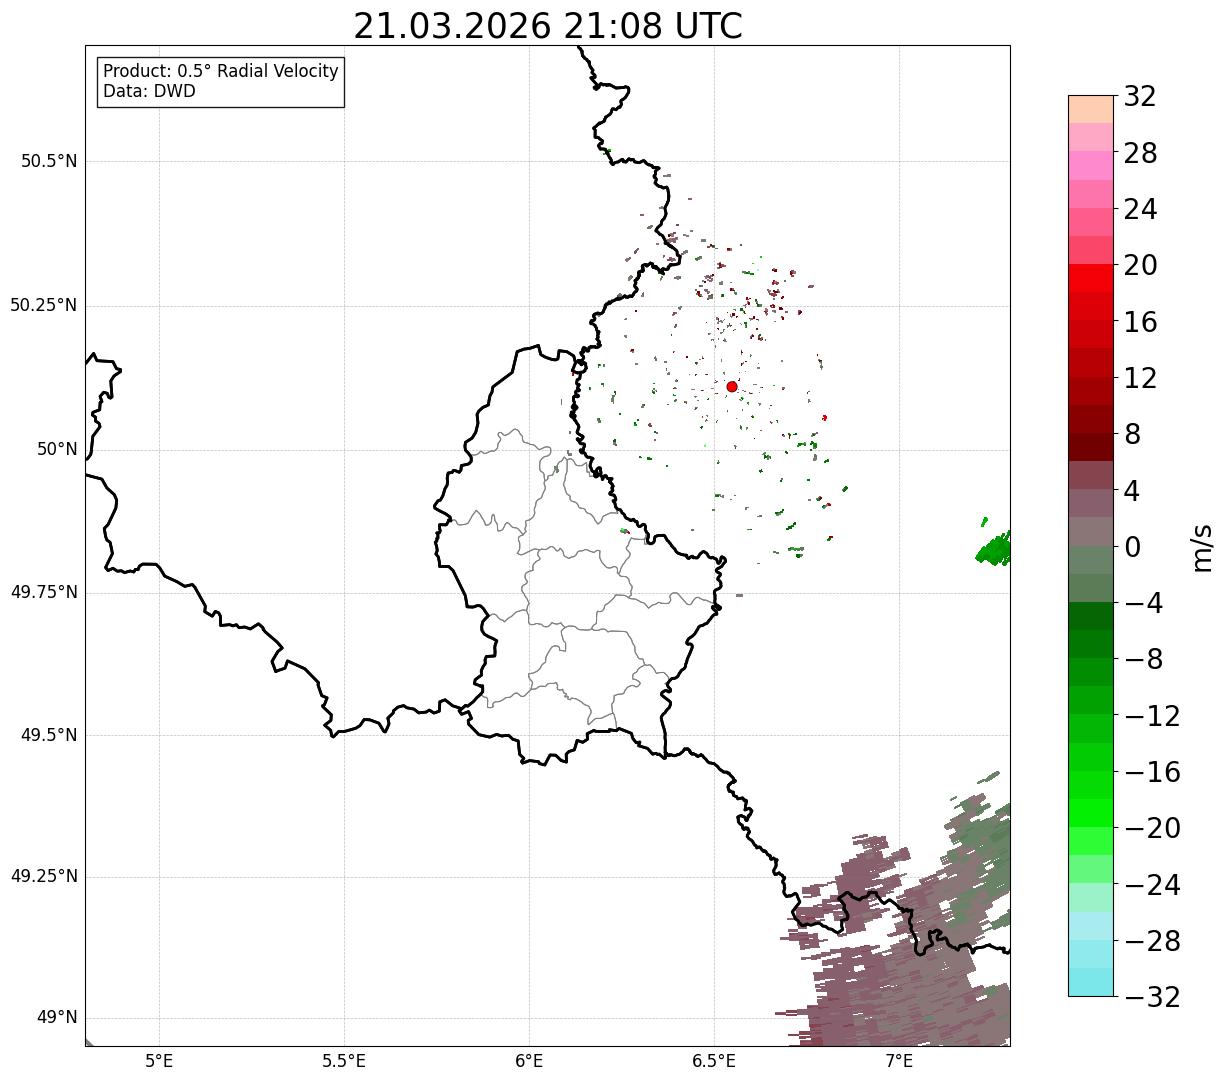Click the cyan swatch ending the colorbar at −32
Image resolution: width=1225 pixels, height=1081 pixels.
(x=1091, y=982)
